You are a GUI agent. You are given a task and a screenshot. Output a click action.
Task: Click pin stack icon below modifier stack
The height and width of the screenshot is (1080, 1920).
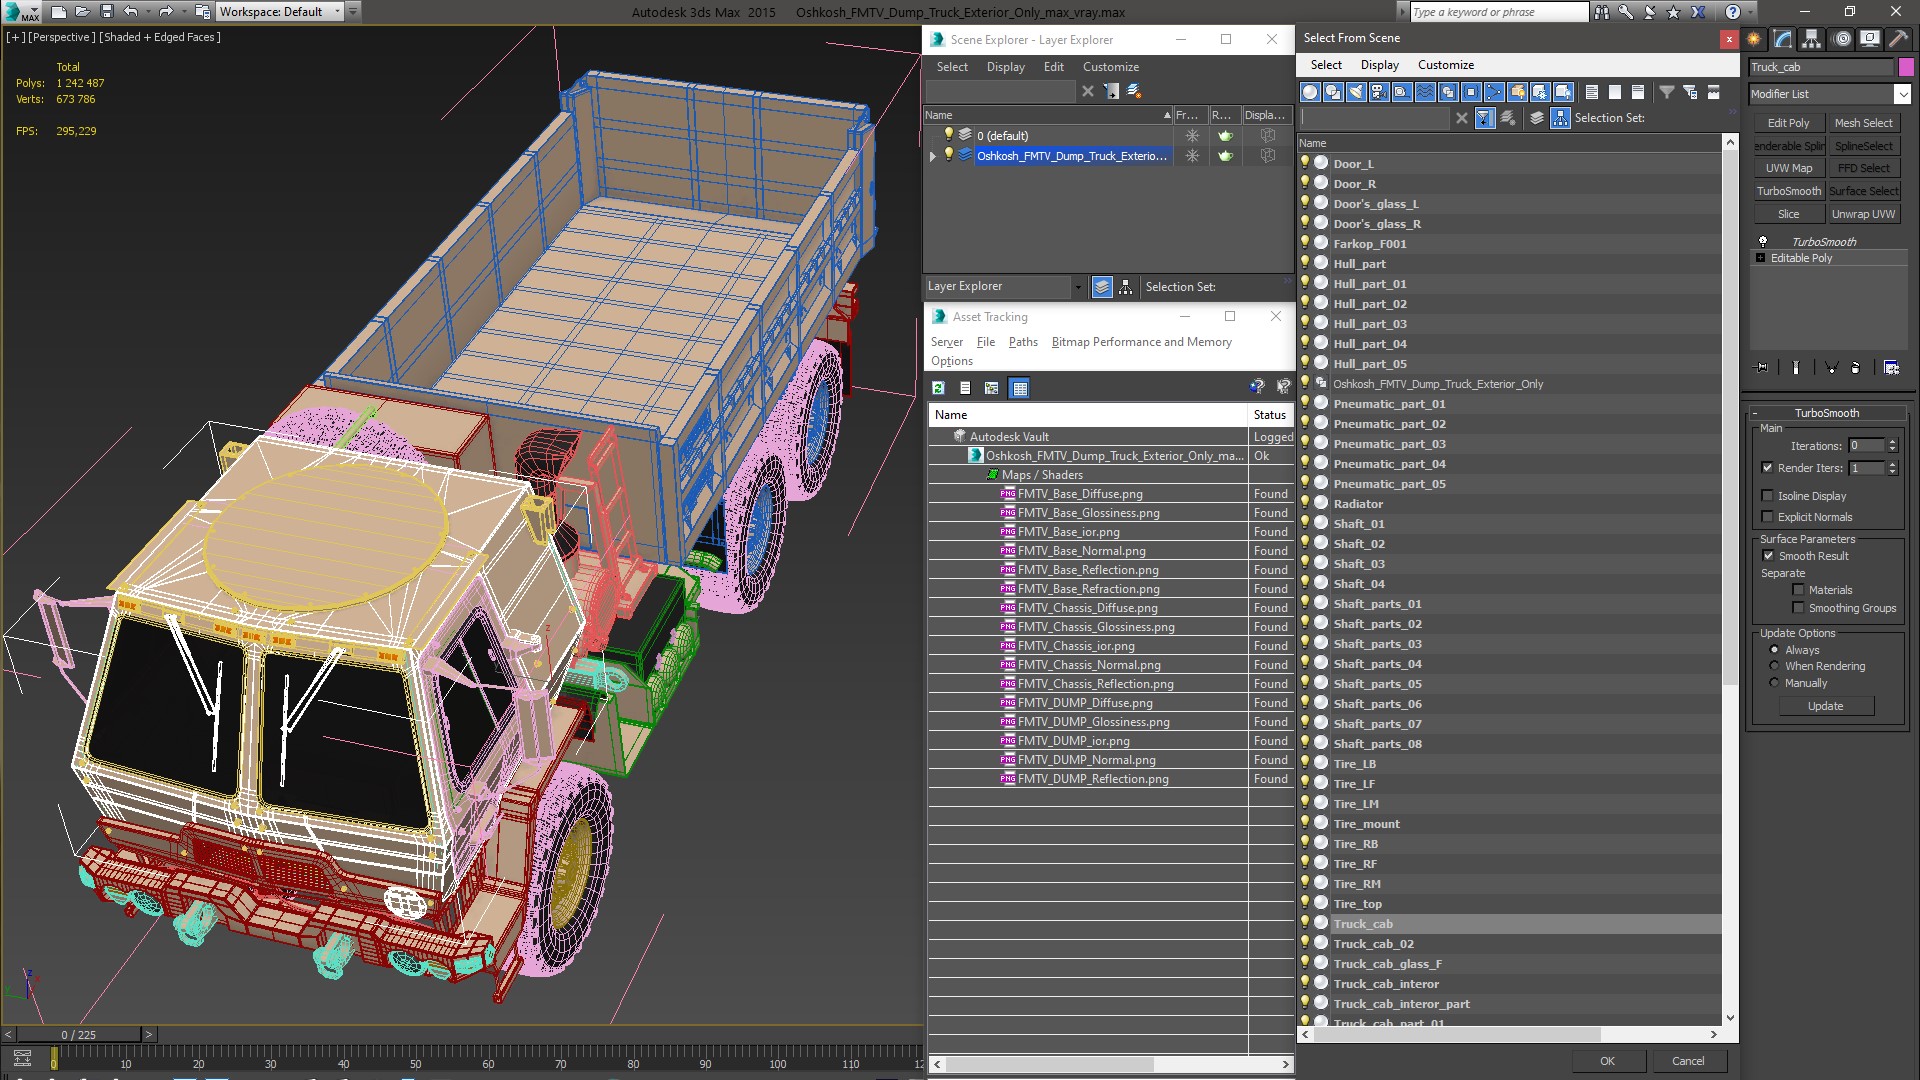click(1762, 368)
